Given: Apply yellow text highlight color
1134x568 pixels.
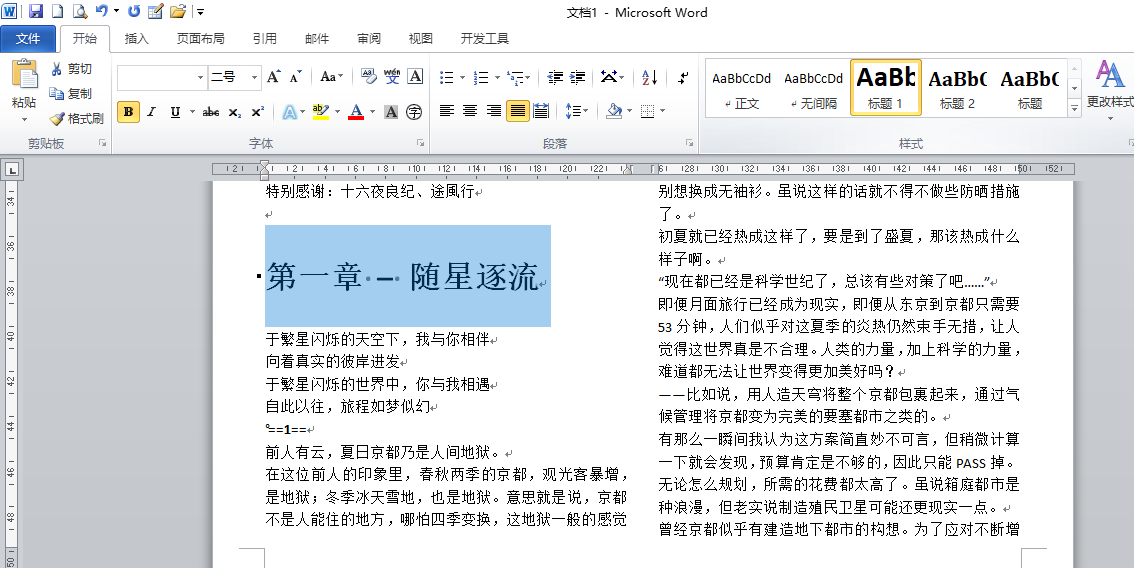Looking at the screenshot, I should tap(320, 111).
